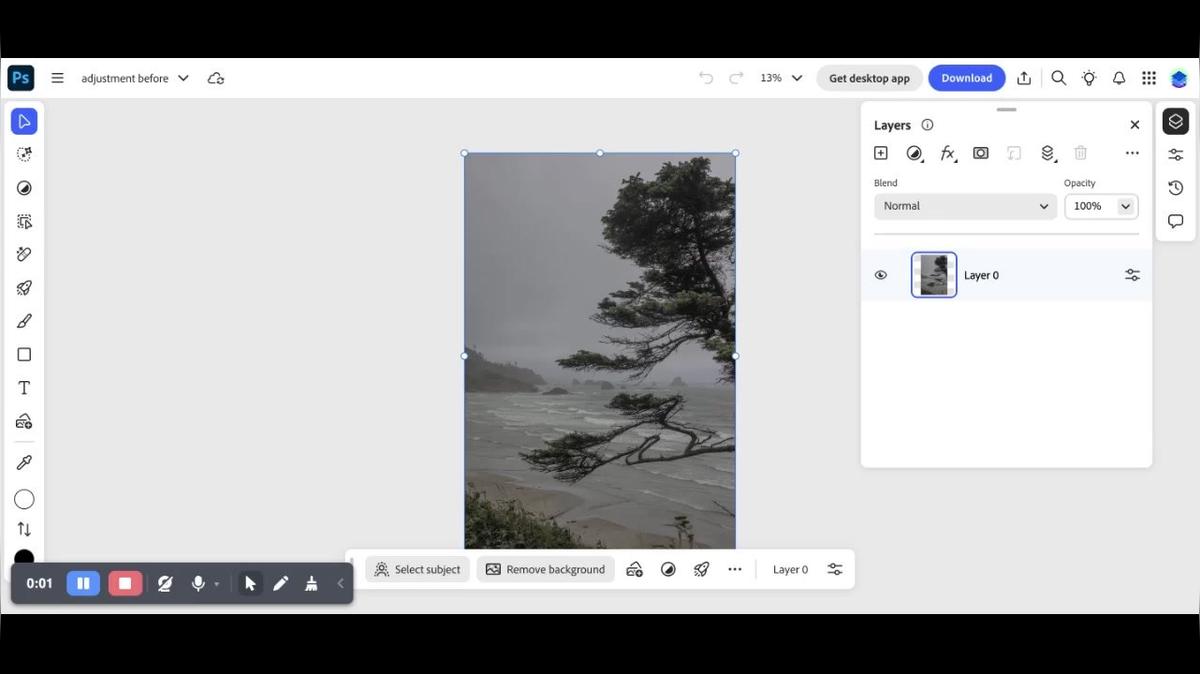
Task: Open the 13% zoom level dropdown
Action: [x=781, y=78]
